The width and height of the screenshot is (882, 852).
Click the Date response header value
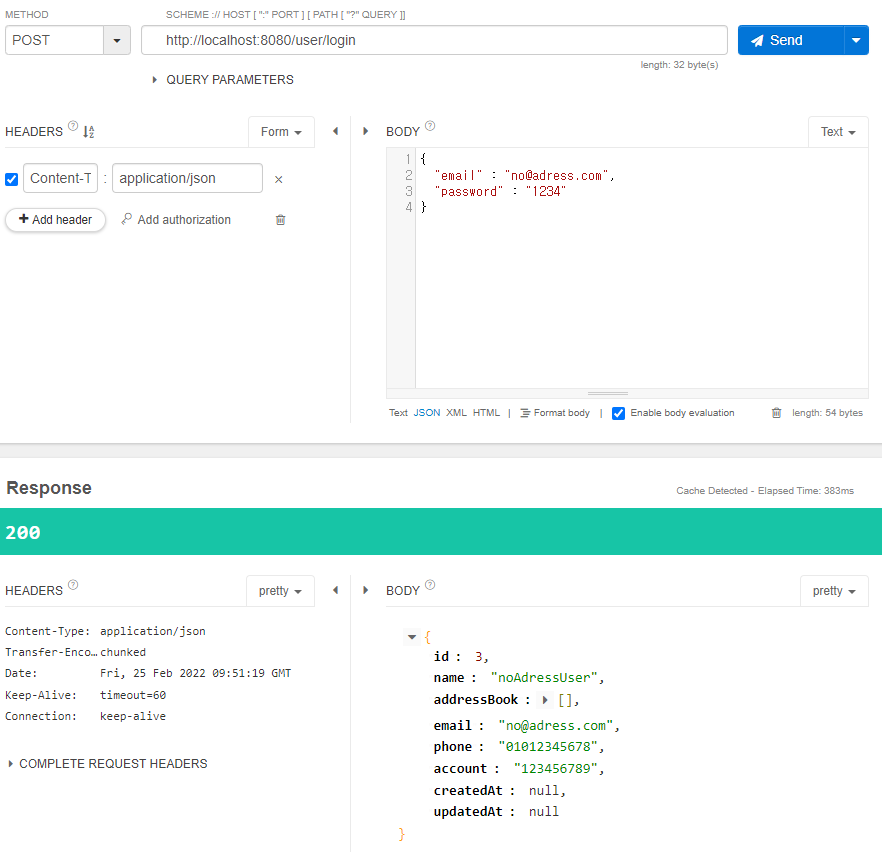pos(196,673)
